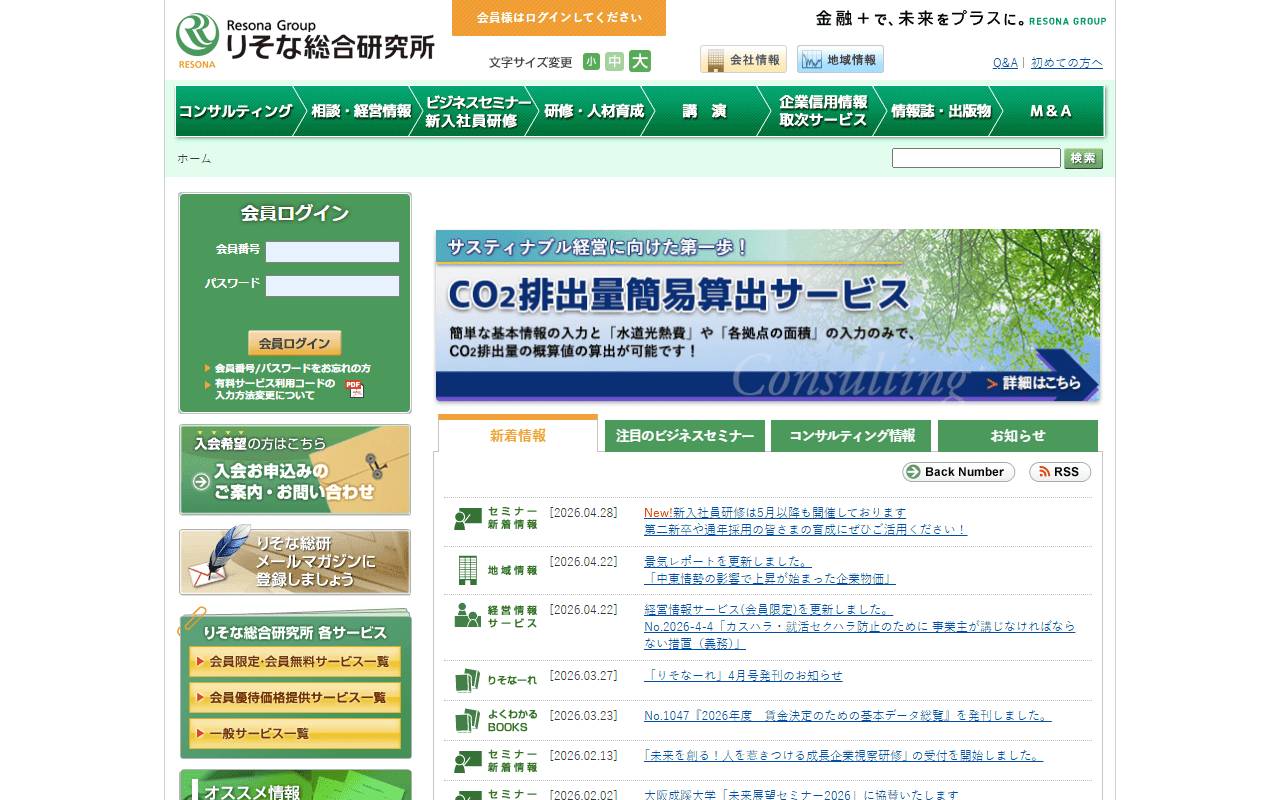The width and height of the screenshot is (1280, 800).
Task: Click the オススメ情報 heading banner
Action: (x=295, y=785)
